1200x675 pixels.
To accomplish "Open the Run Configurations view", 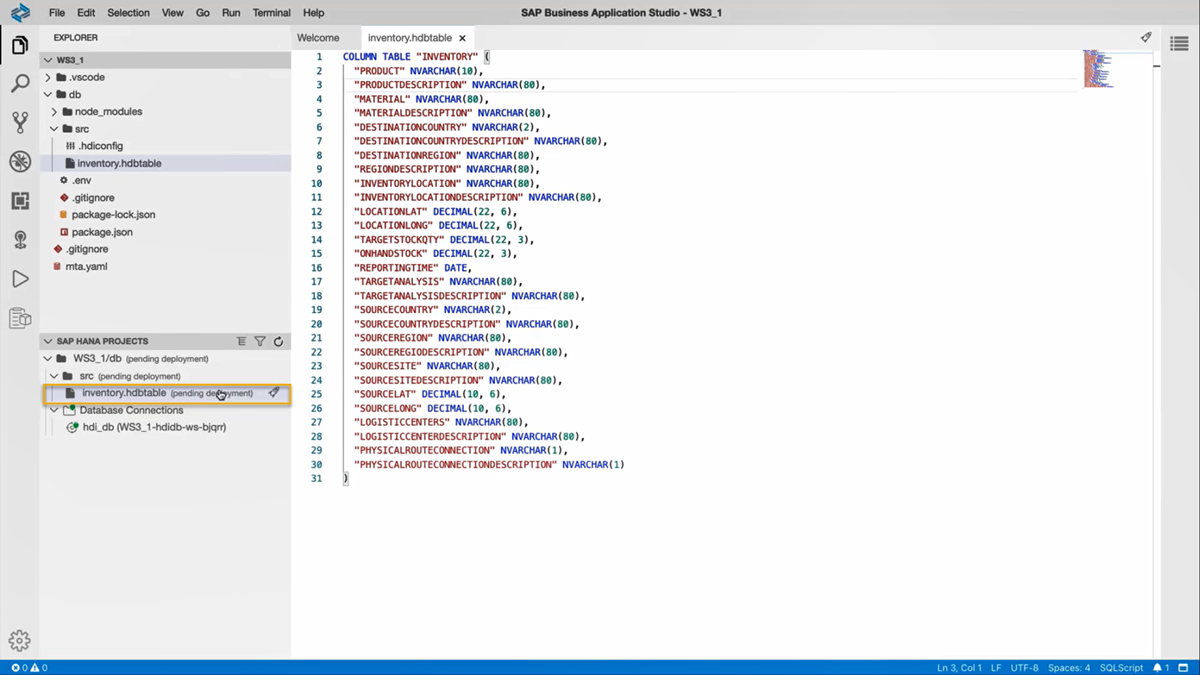I will [20, 162].
